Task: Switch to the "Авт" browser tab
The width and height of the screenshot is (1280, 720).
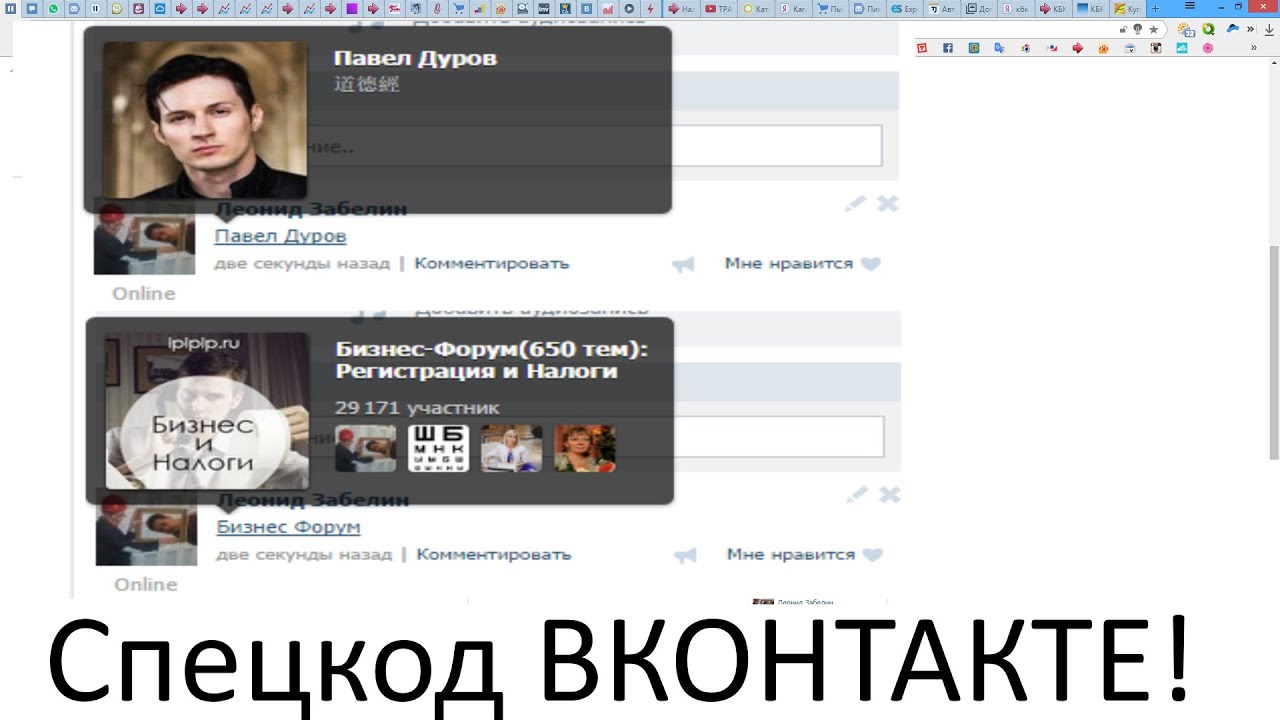Action: (940, 9)
